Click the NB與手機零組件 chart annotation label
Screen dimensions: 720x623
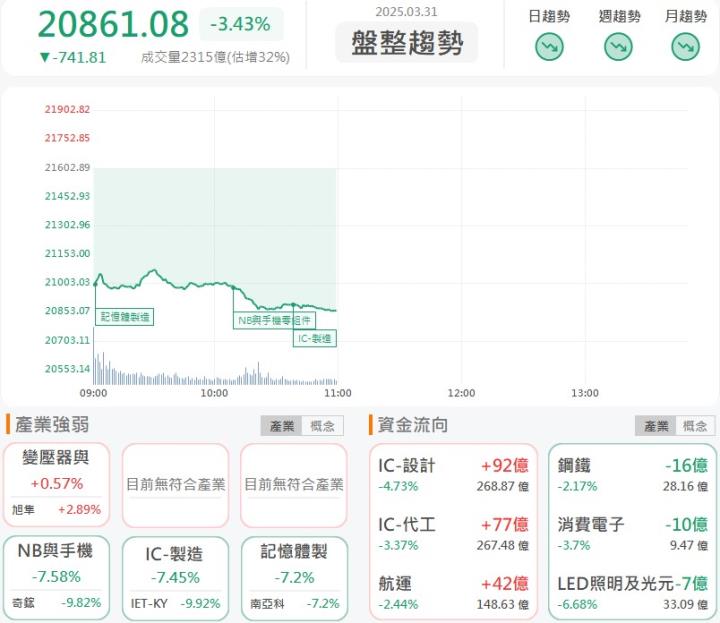[274, 320]
